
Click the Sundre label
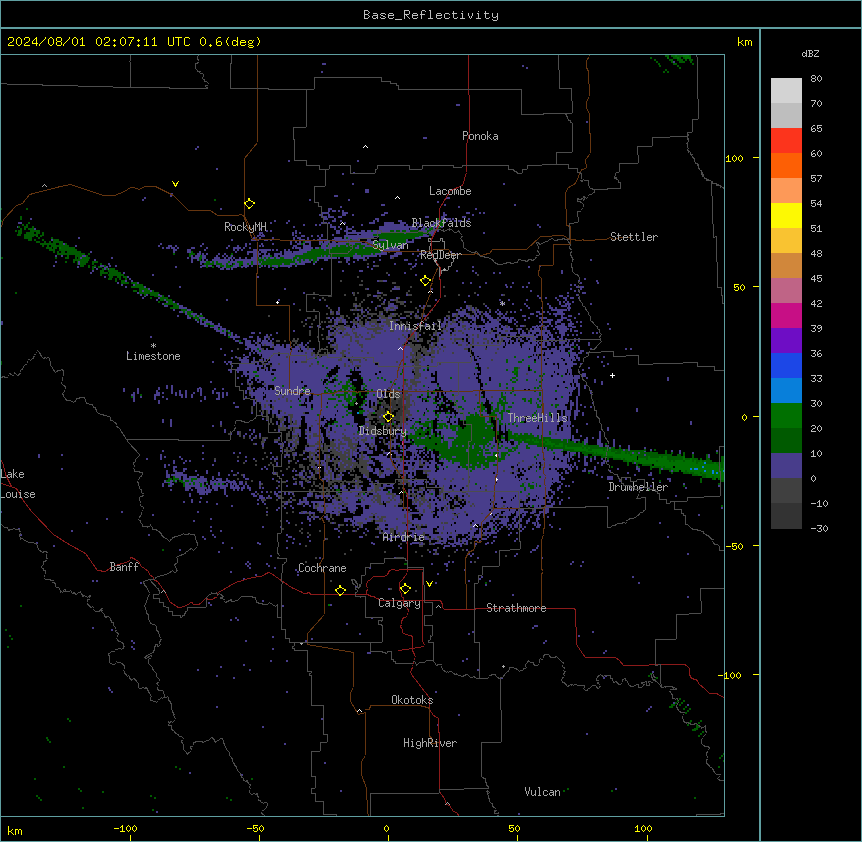[292, 391]
